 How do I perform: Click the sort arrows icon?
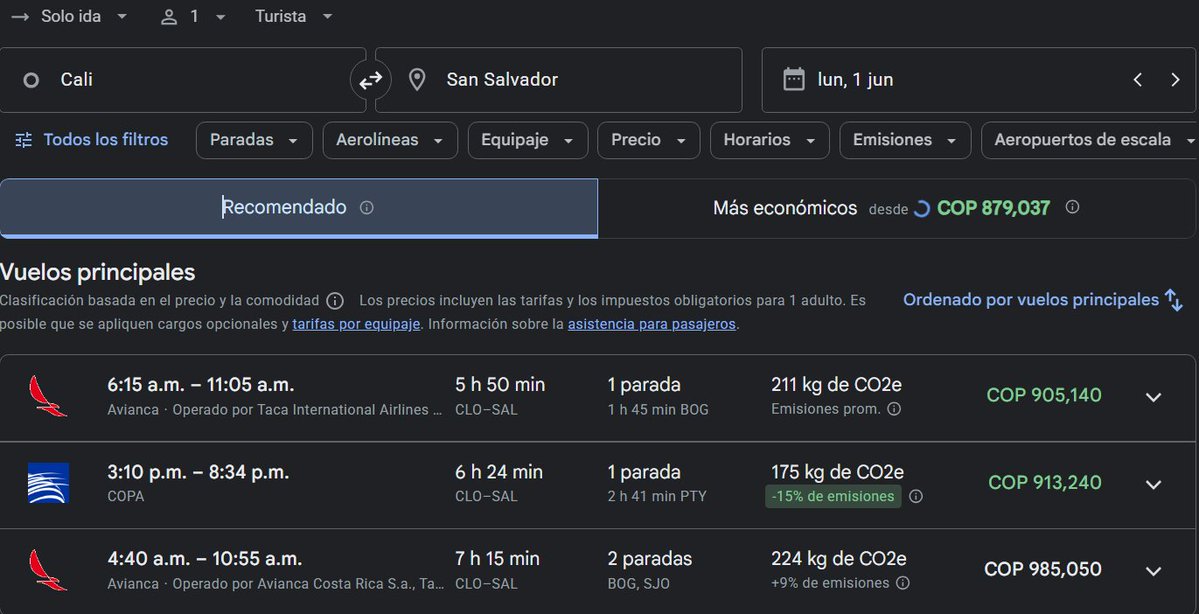click(x=1174, y=300)
